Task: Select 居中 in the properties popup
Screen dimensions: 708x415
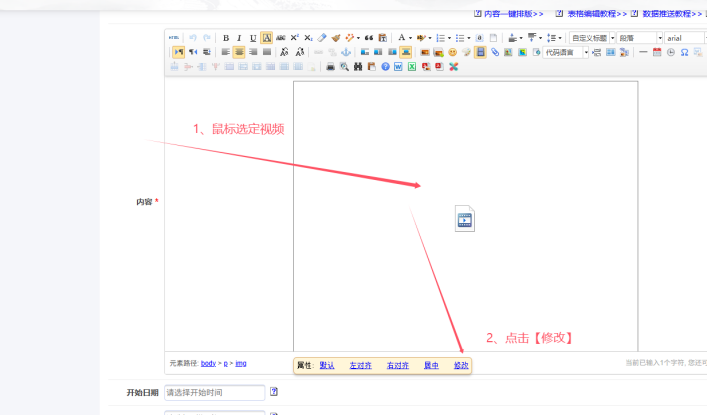Action: click(x=431, y=366)
